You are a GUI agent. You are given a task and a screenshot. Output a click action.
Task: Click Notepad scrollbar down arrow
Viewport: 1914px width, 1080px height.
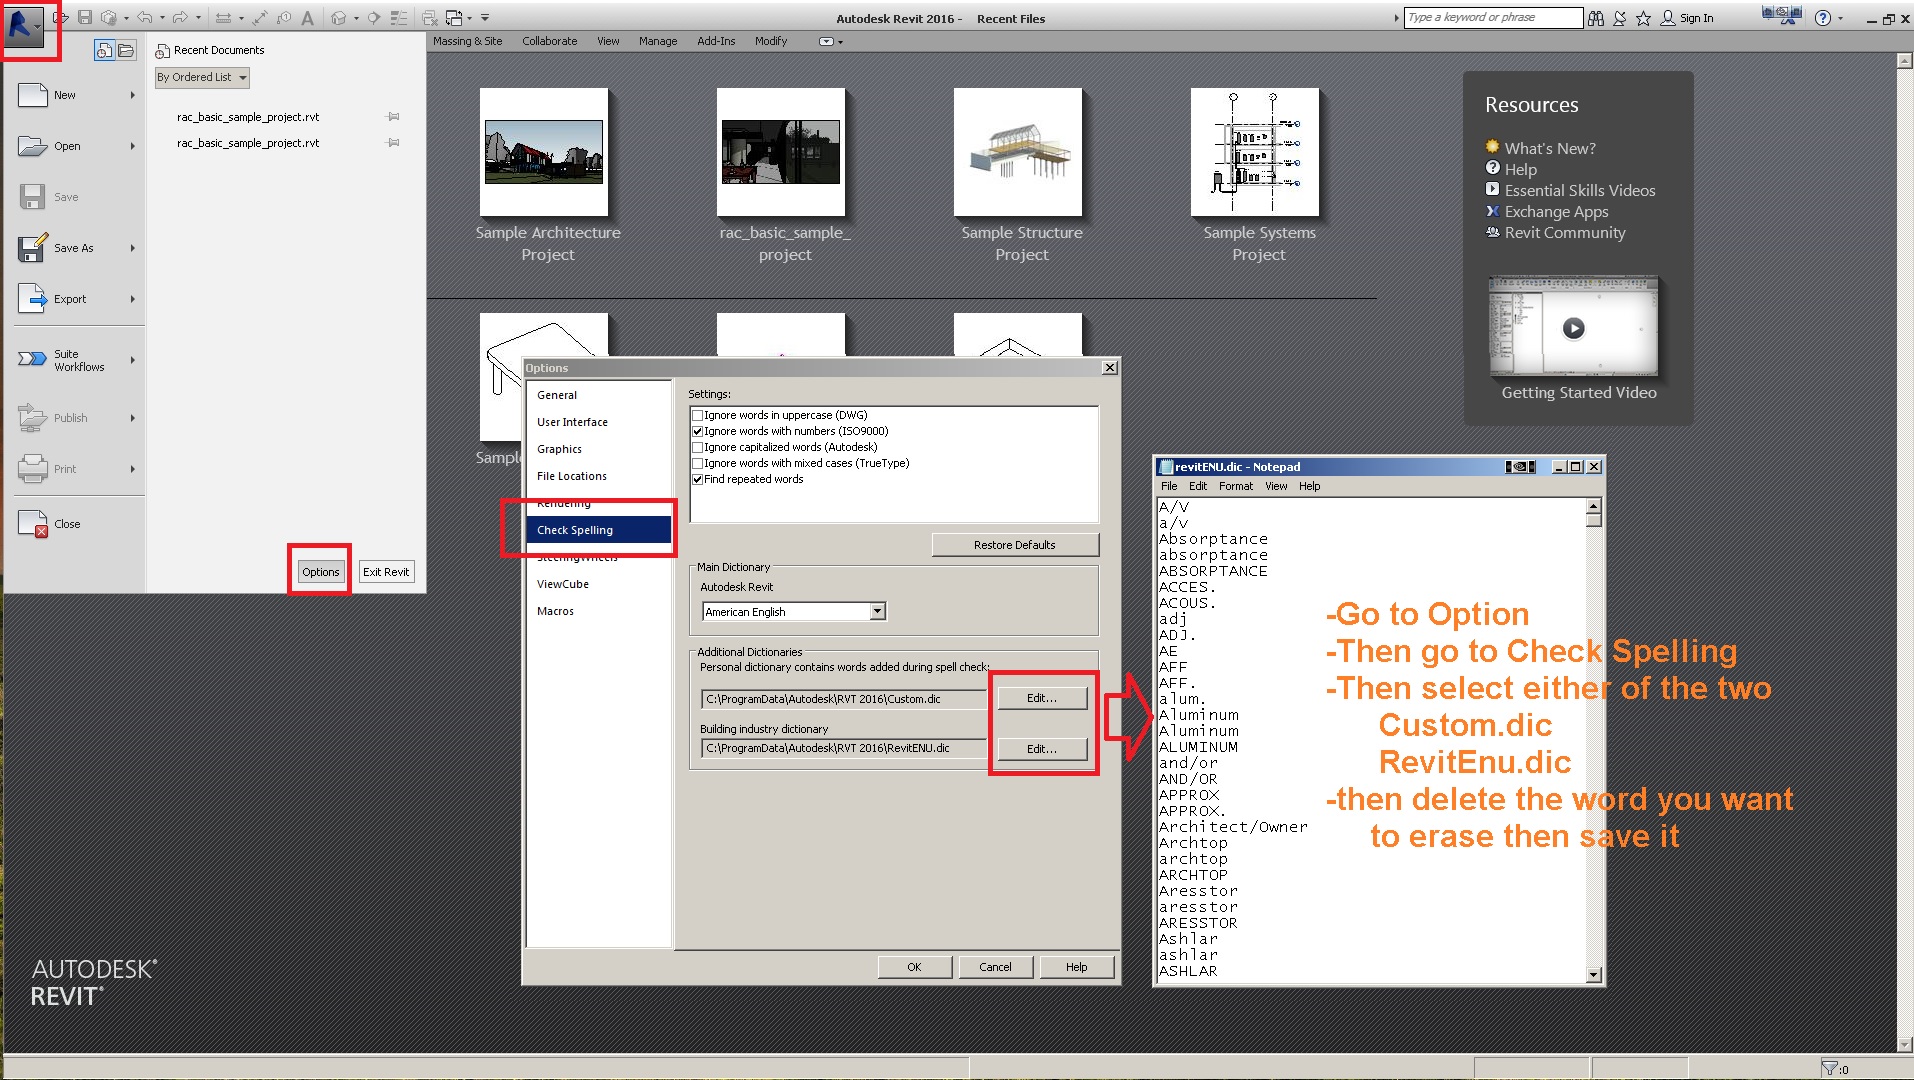click(x=1594, y=975)
